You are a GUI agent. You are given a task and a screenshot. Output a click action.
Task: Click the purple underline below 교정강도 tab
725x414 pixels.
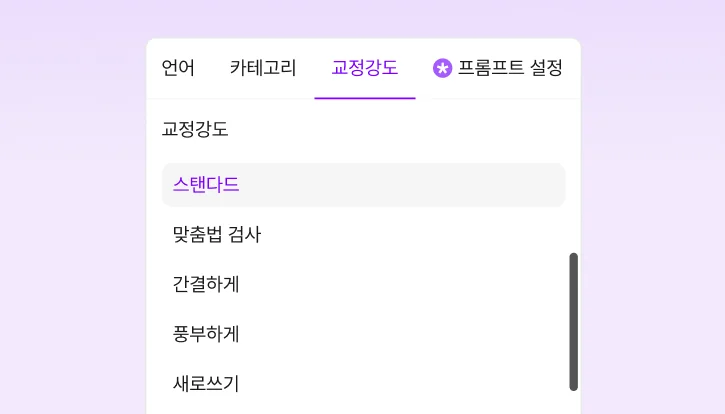pos(364,98)
